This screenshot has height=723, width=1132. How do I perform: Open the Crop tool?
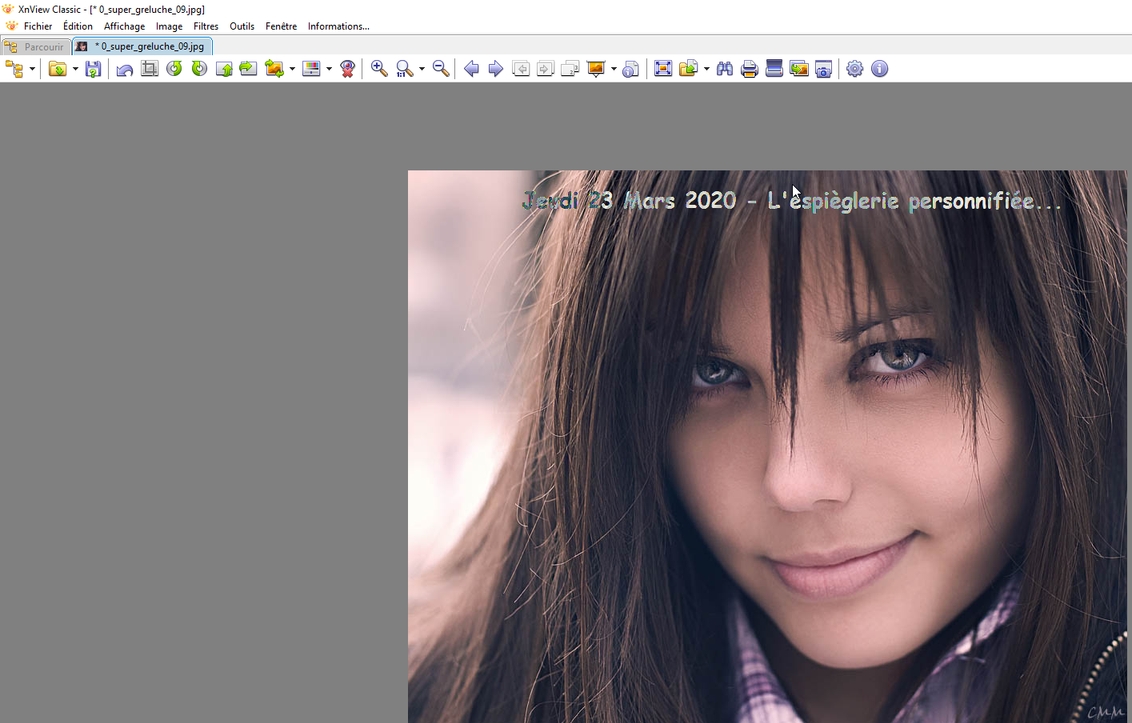coord(149,68)
